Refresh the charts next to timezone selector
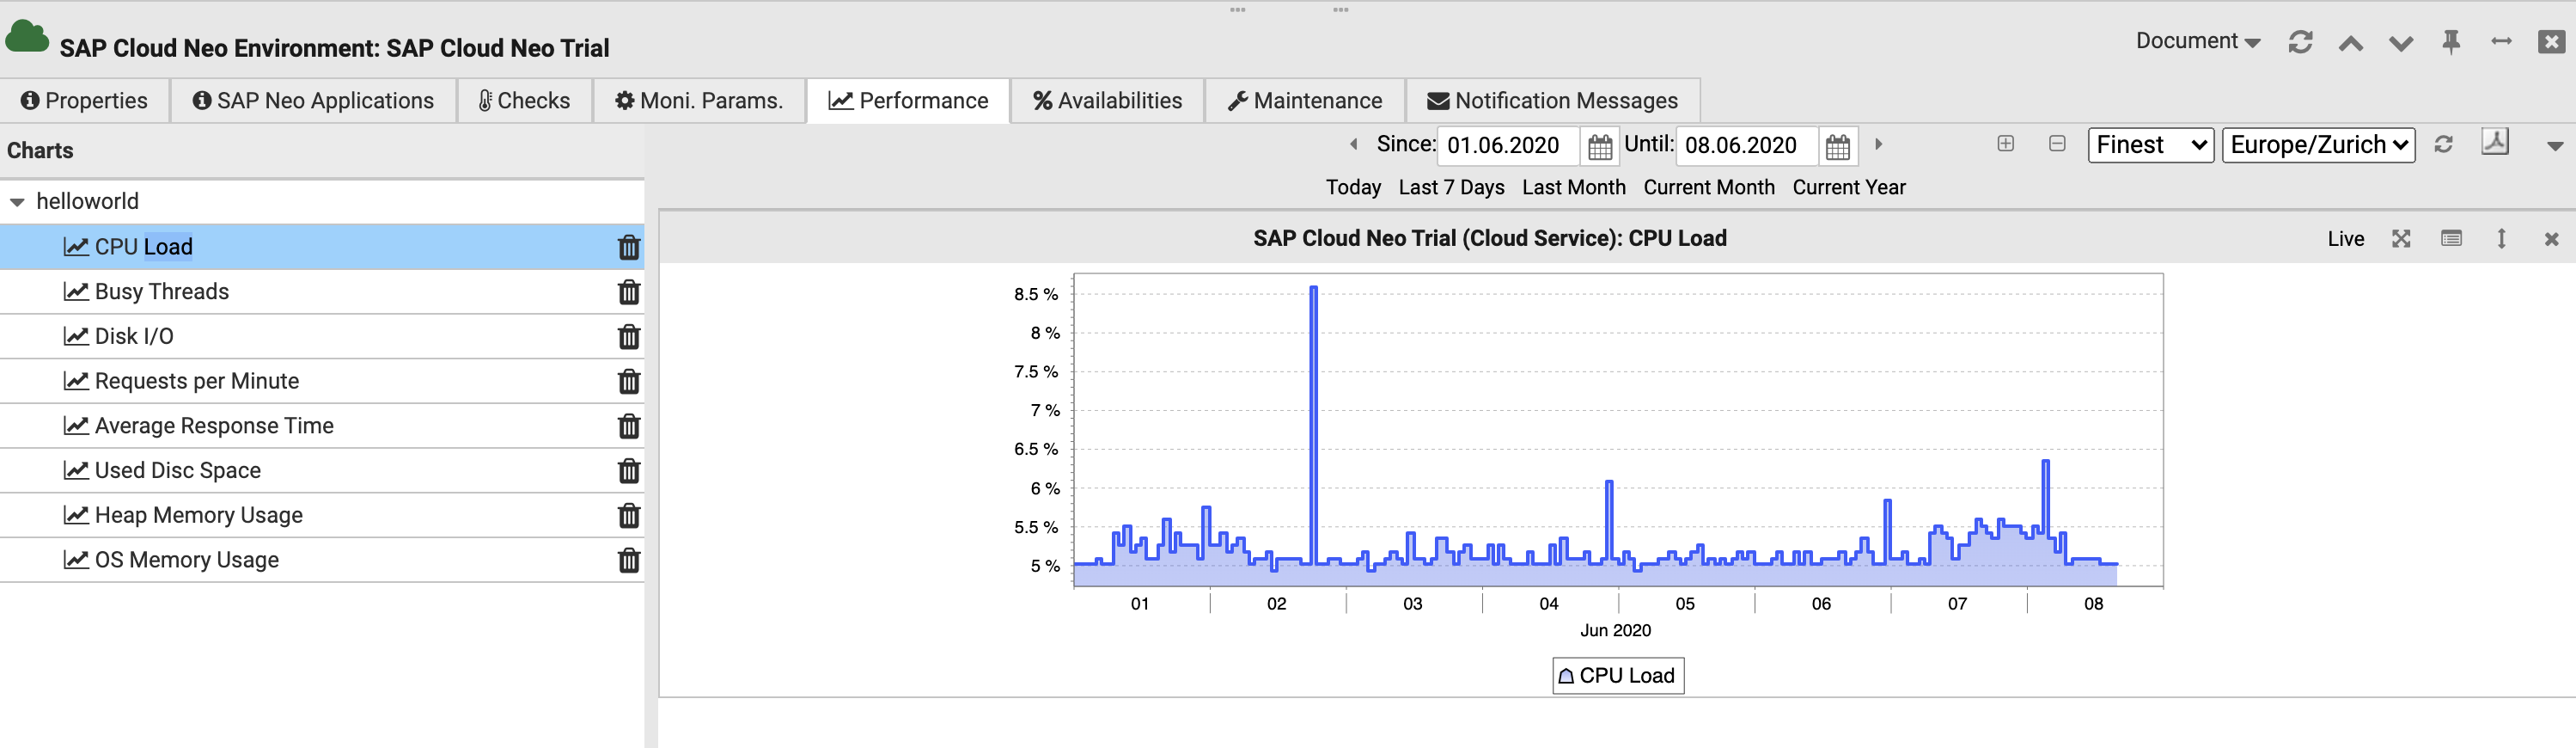The height and width of the screenshot is (748, 2576). 2443,145
